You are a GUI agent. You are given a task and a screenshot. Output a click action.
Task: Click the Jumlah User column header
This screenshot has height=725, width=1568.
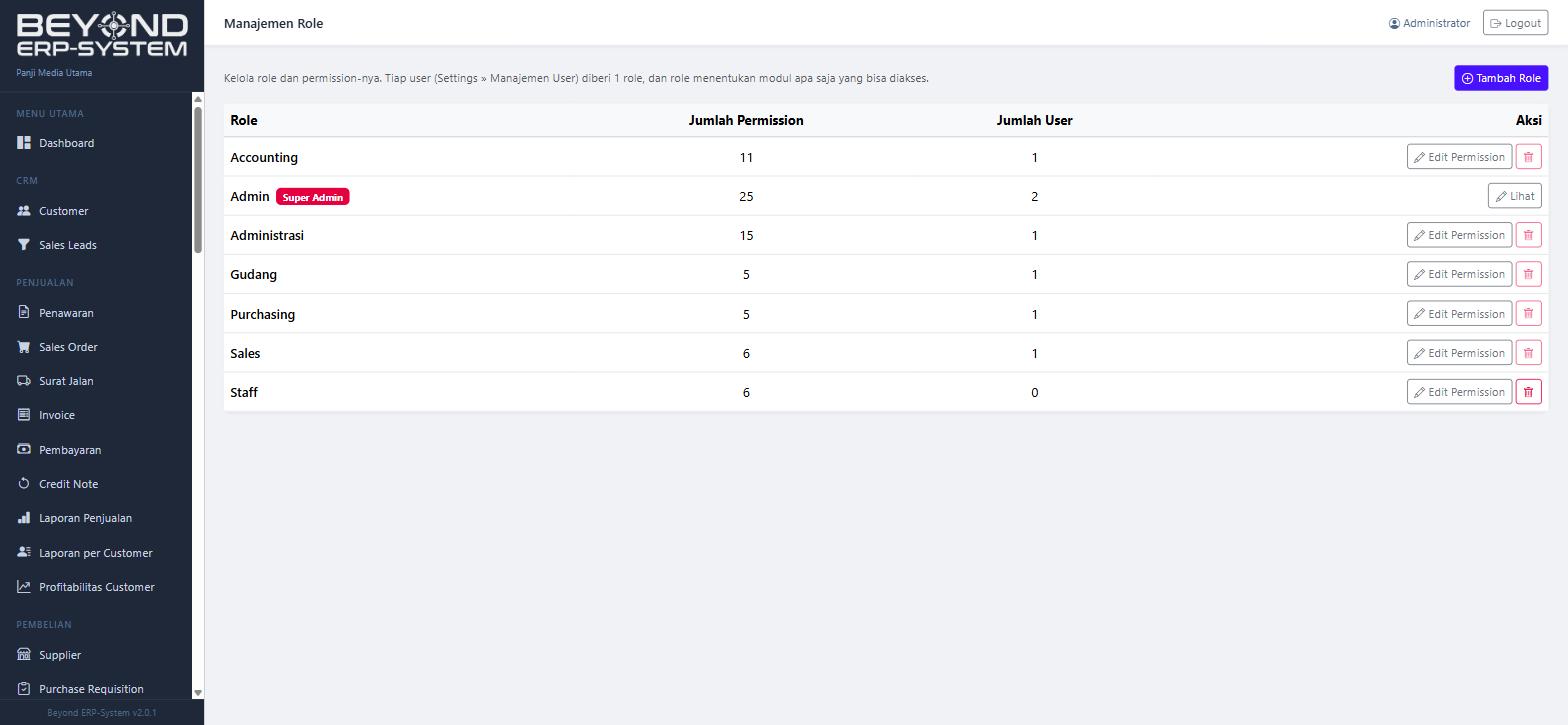(x=1034, y=120)
